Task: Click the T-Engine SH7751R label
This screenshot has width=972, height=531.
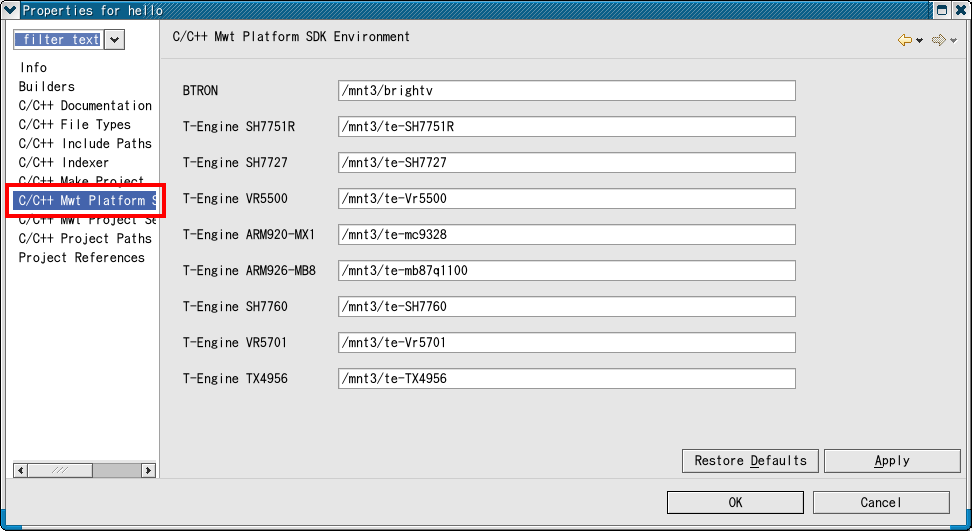Action: (x=239, y=126)
